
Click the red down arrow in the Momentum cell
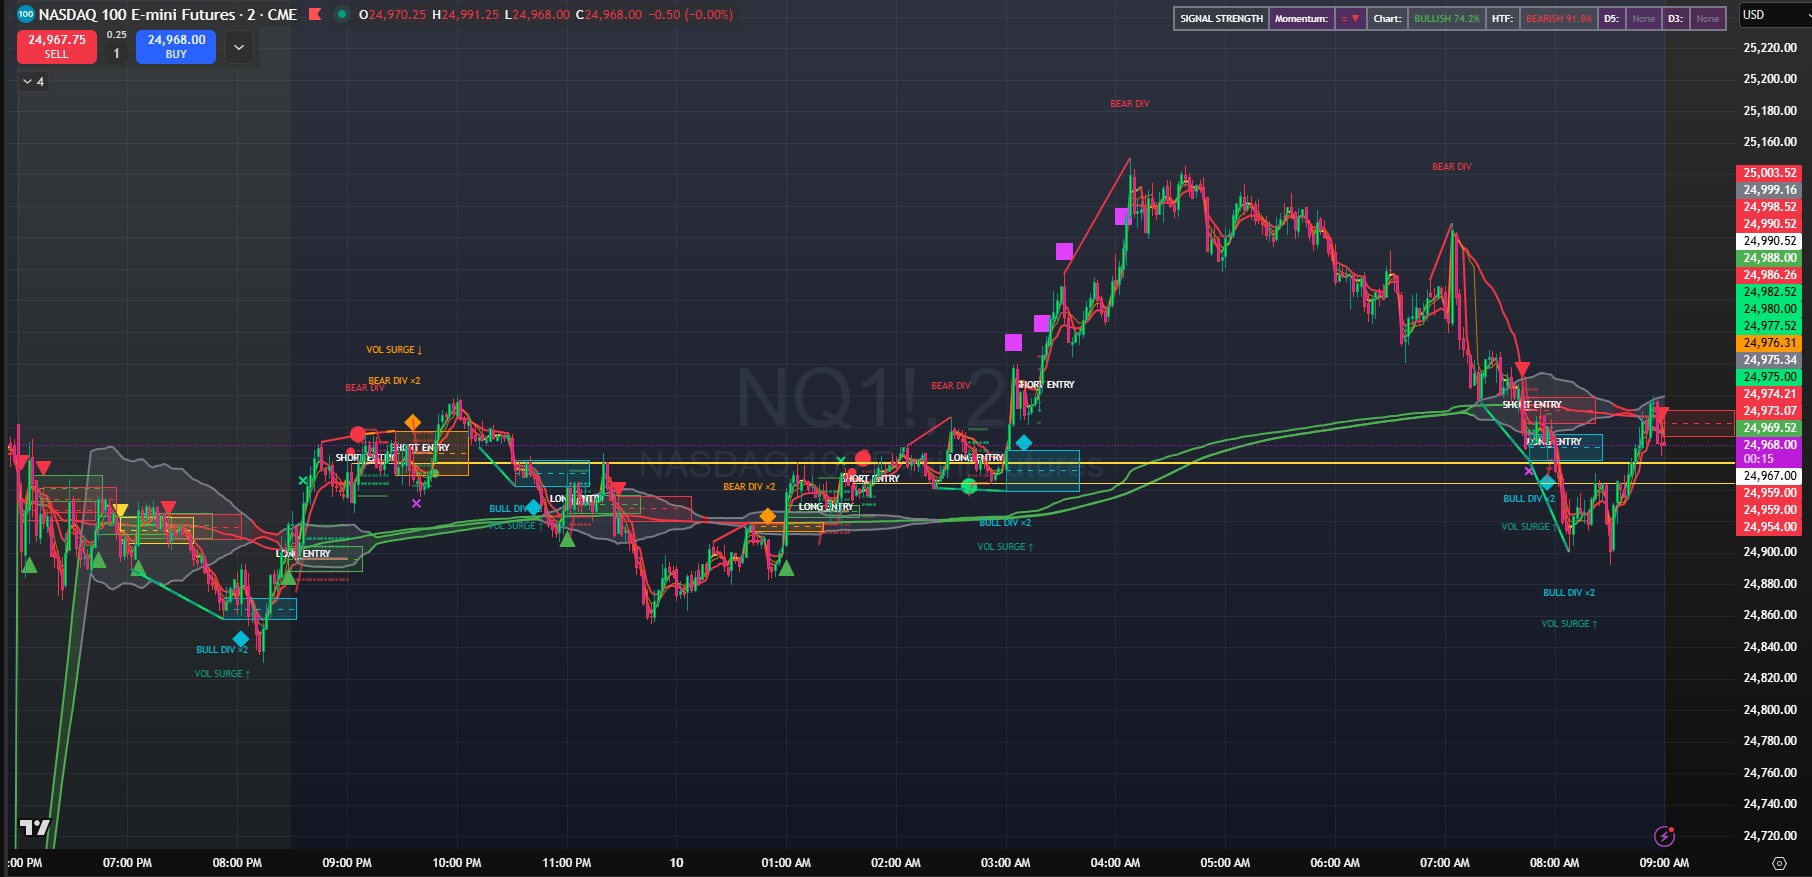click(1356, 19)
